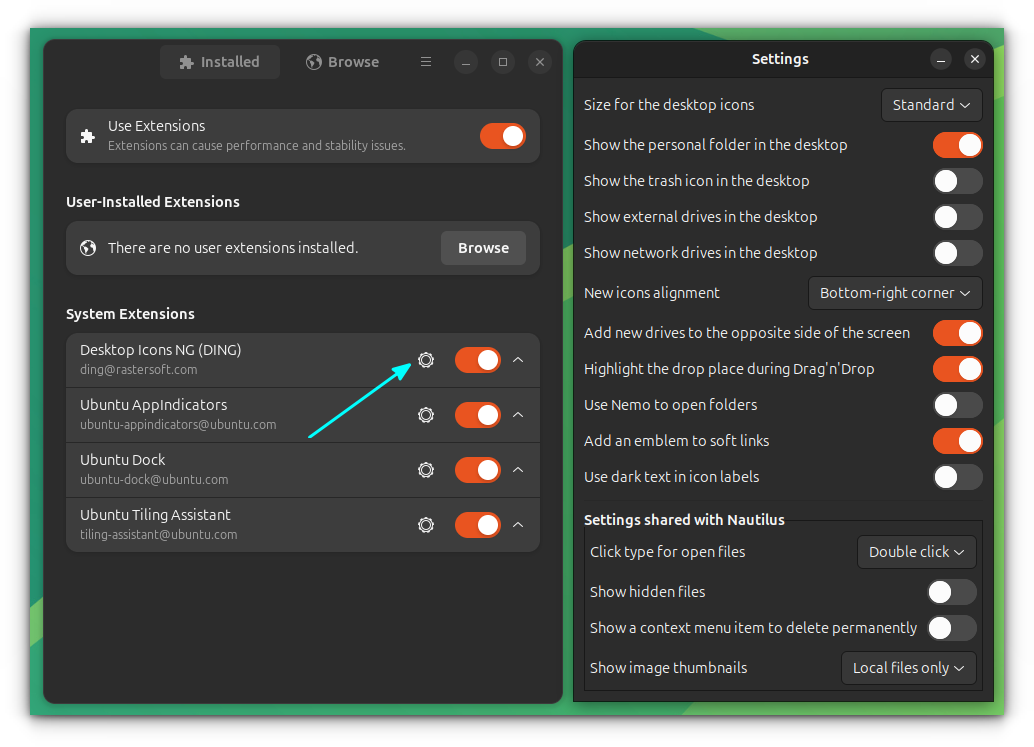Viewport: 1034px width, 747px height.
Task: Switch to the Browse tab
Action: tap(343, 62)
